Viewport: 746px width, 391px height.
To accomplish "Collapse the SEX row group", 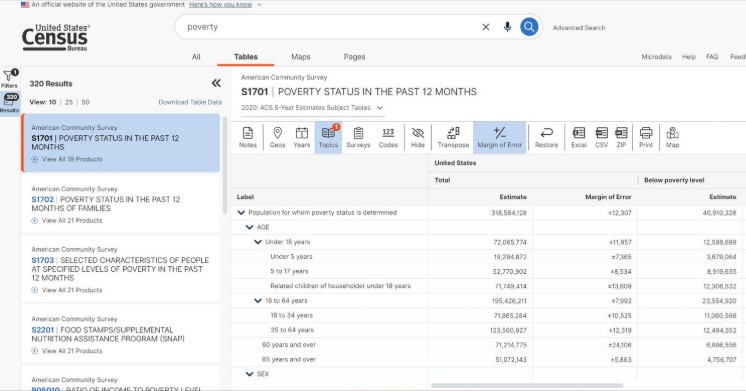I will tap(249, 374).
